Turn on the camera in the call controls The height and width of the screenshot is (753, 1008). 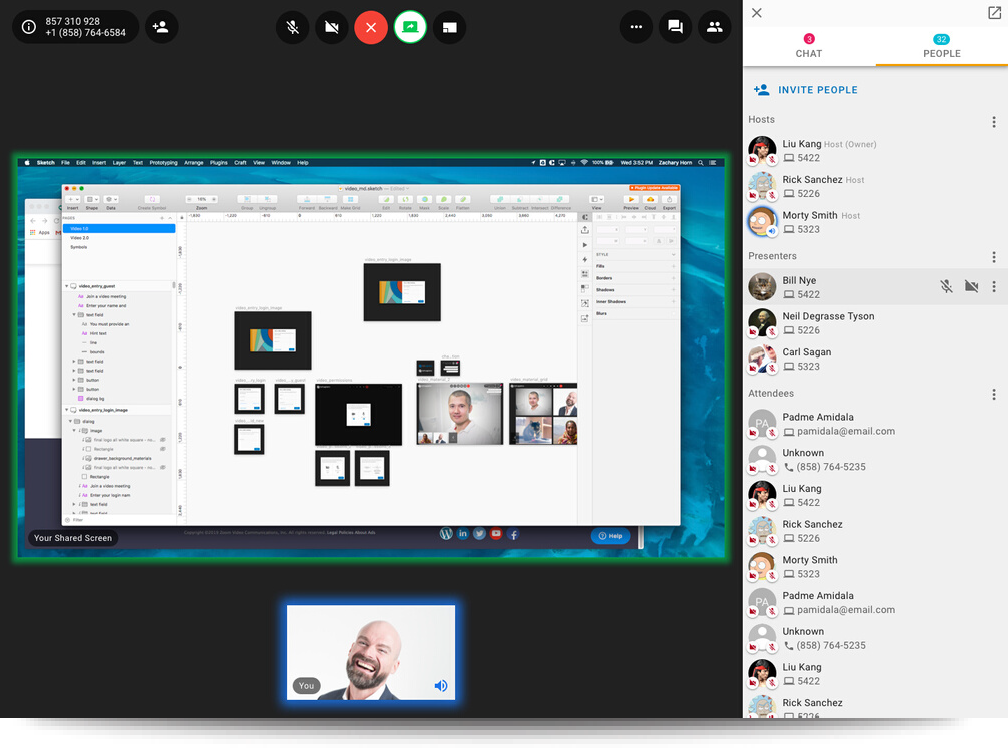point(332,28)
